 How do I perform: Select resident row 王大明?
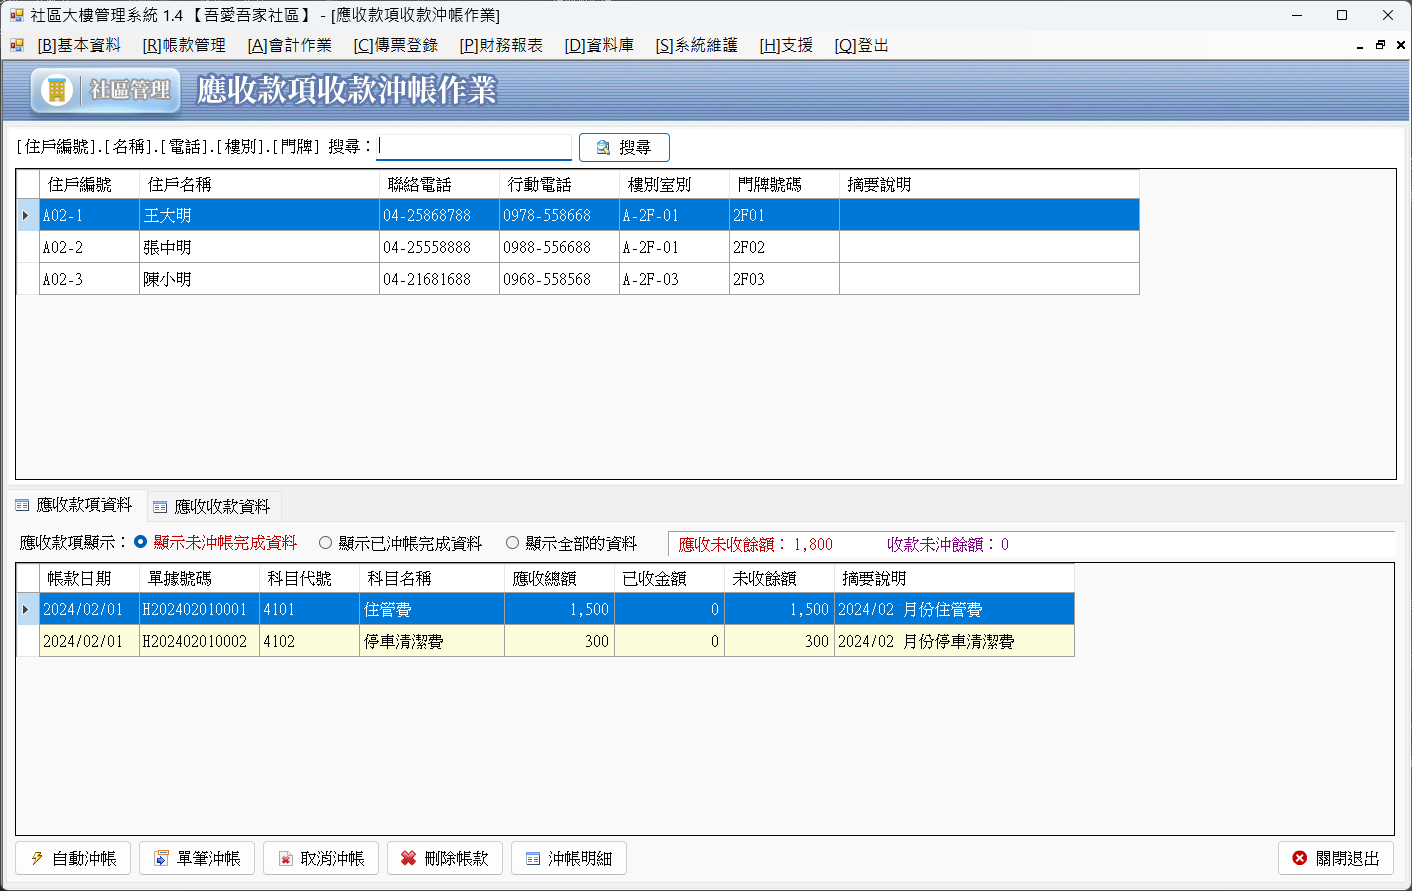pos(578,215)
